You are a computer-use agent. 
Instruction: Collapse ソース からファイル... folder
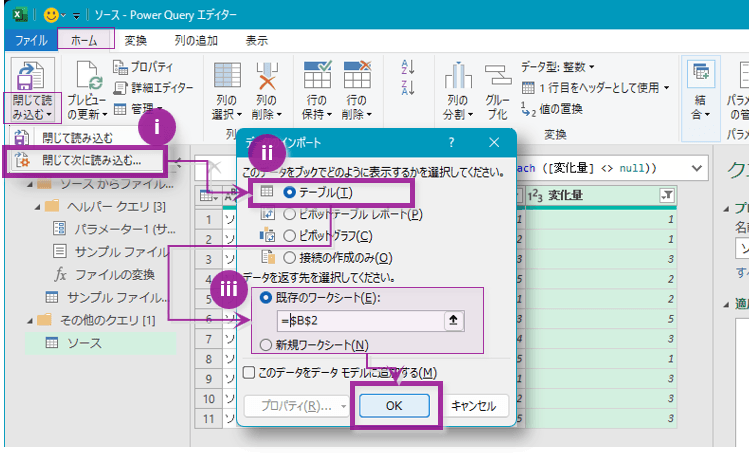click(30, 184)
